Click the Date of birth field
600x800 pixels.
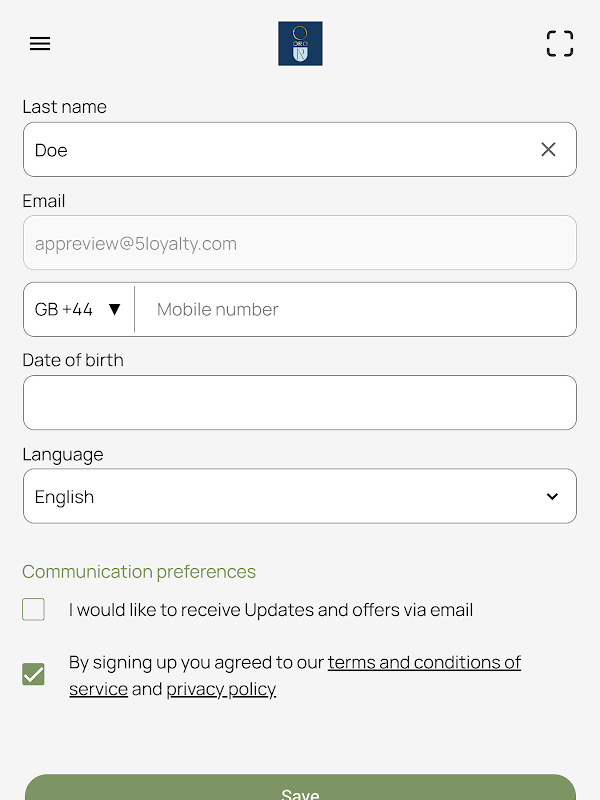click(x=299, y=403)
